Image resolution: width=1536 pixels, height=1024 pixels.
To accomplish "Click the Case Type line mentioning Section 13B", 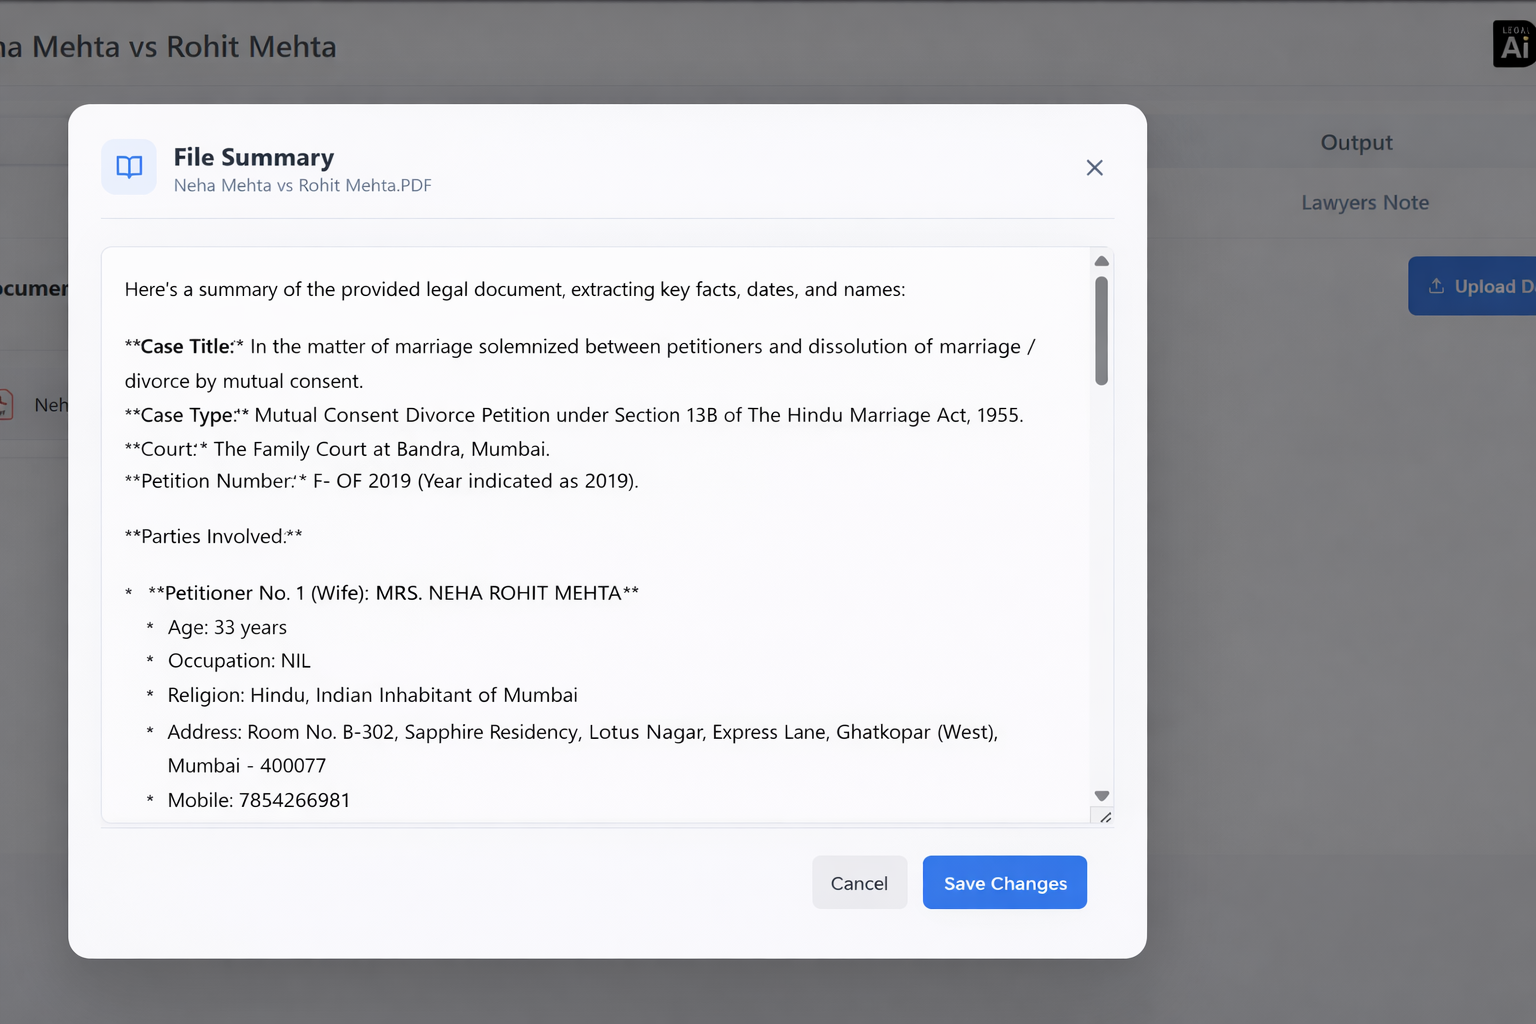I will click(573, 414).
